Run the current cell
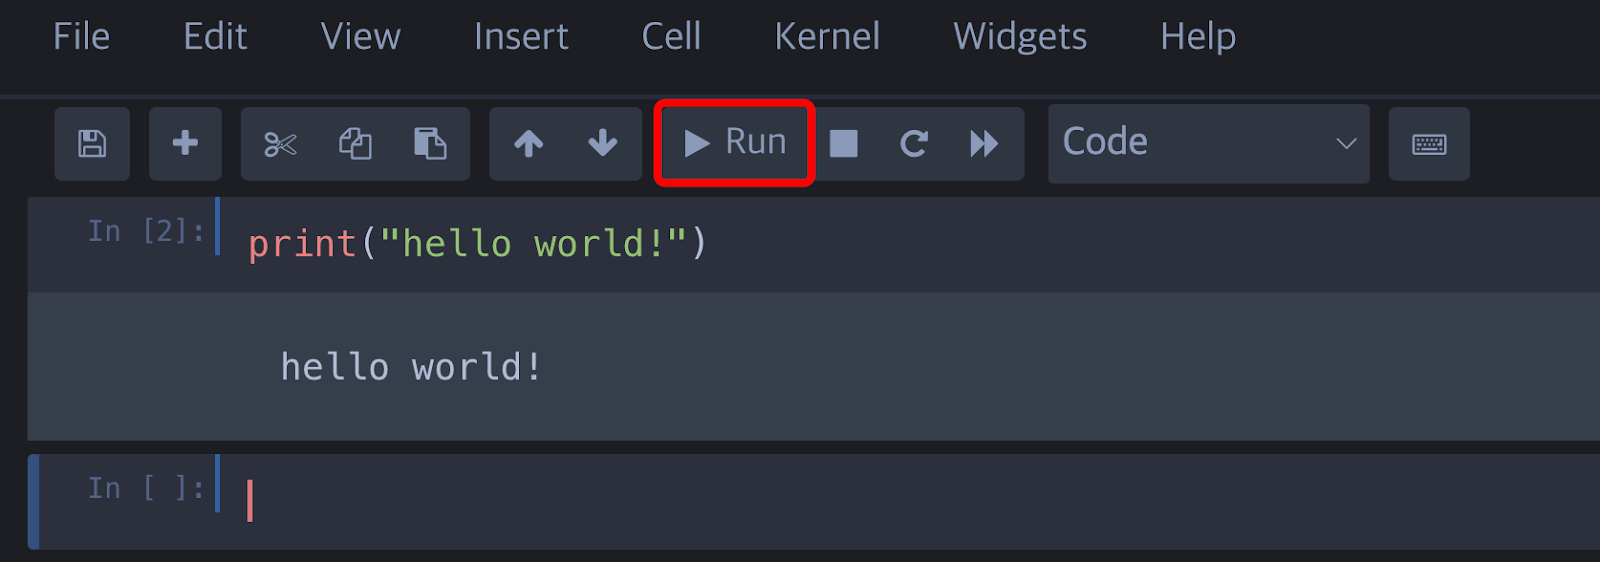 coord(735,143)
